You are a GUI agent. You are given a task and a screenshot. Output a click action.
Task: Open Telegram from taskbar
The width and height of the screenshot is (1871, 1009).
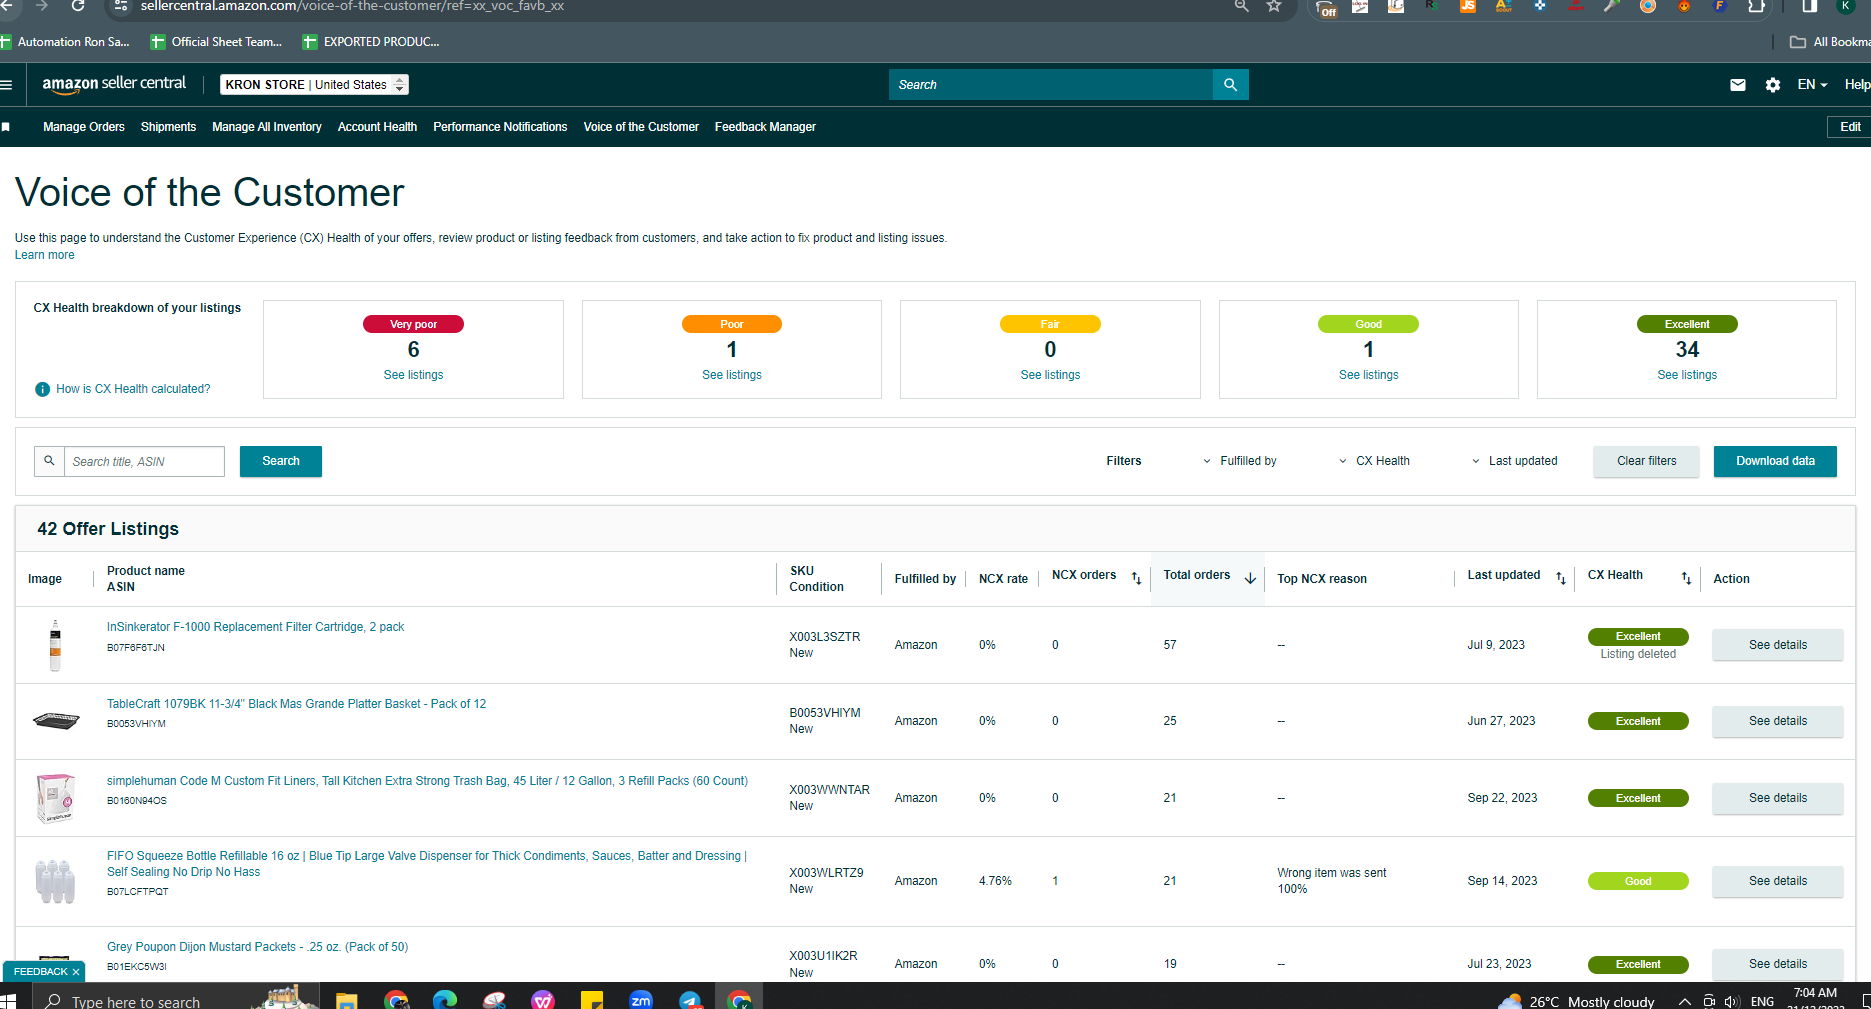pyautogui.click(x=690, y=1000)
